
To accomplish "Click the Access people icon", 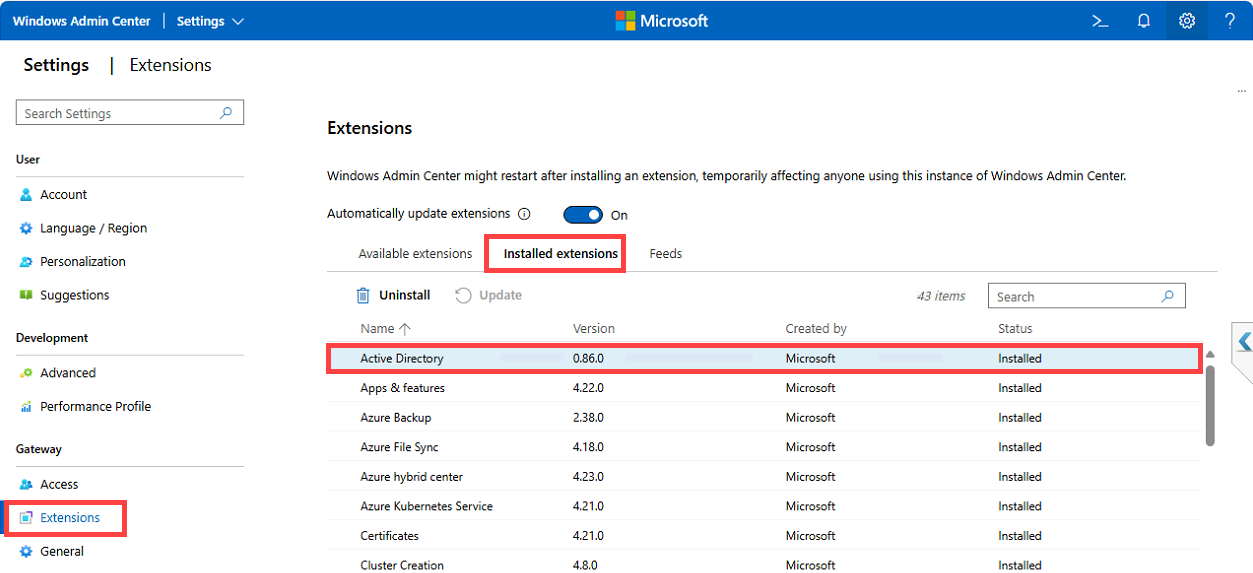I will (x=26, y=485).
